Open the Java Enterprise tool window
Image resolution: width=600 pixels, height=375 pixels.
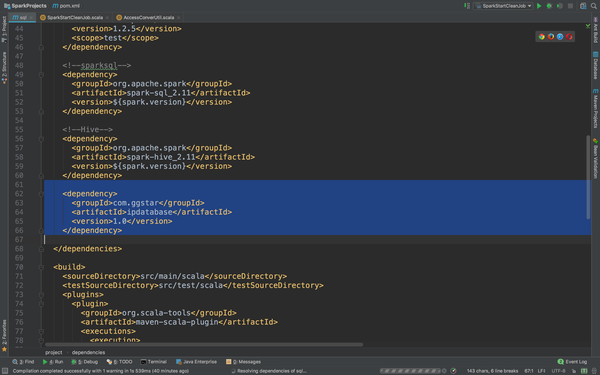pyautogui.click(x=196, y=362)
